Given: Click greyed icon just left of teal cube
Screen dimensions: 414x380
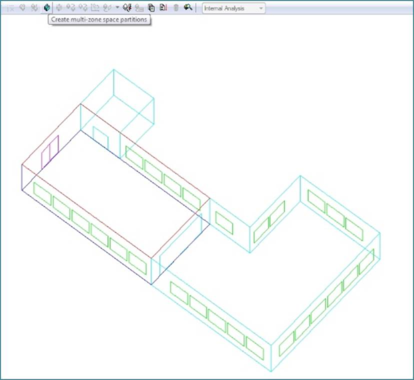Looking at the screenshot, I should pos(34,7).
